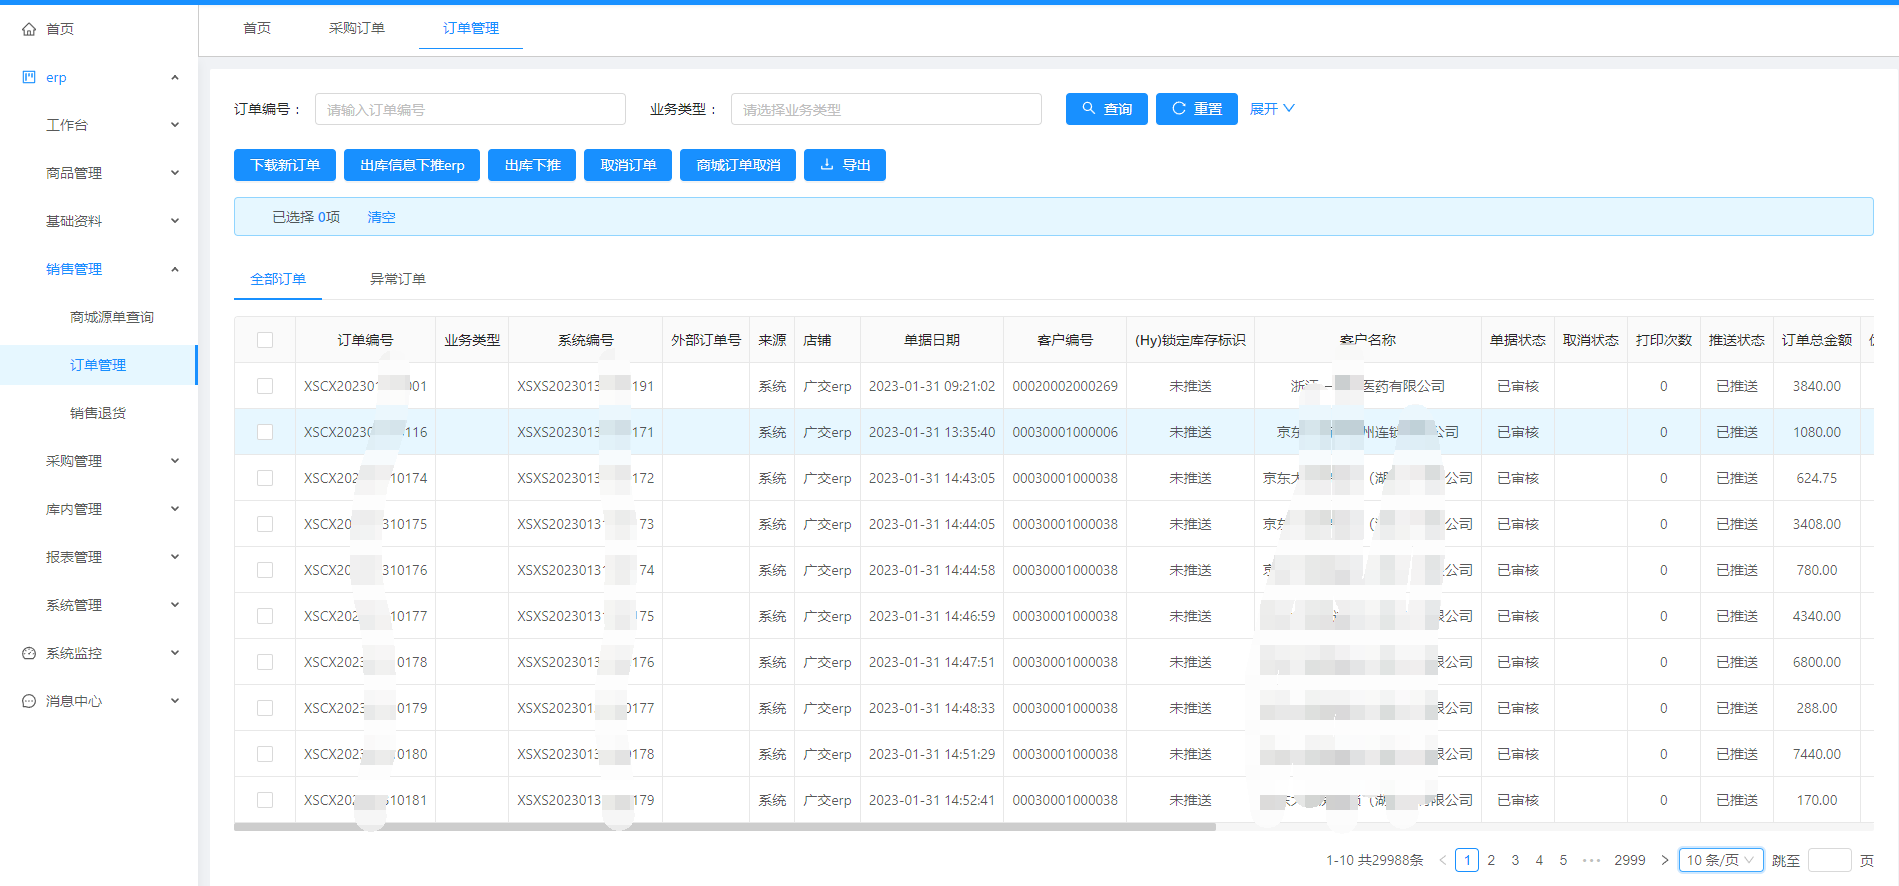Expand the 系统监控 menu
This screenshot has height=886, width=1899.
[175, 653]
